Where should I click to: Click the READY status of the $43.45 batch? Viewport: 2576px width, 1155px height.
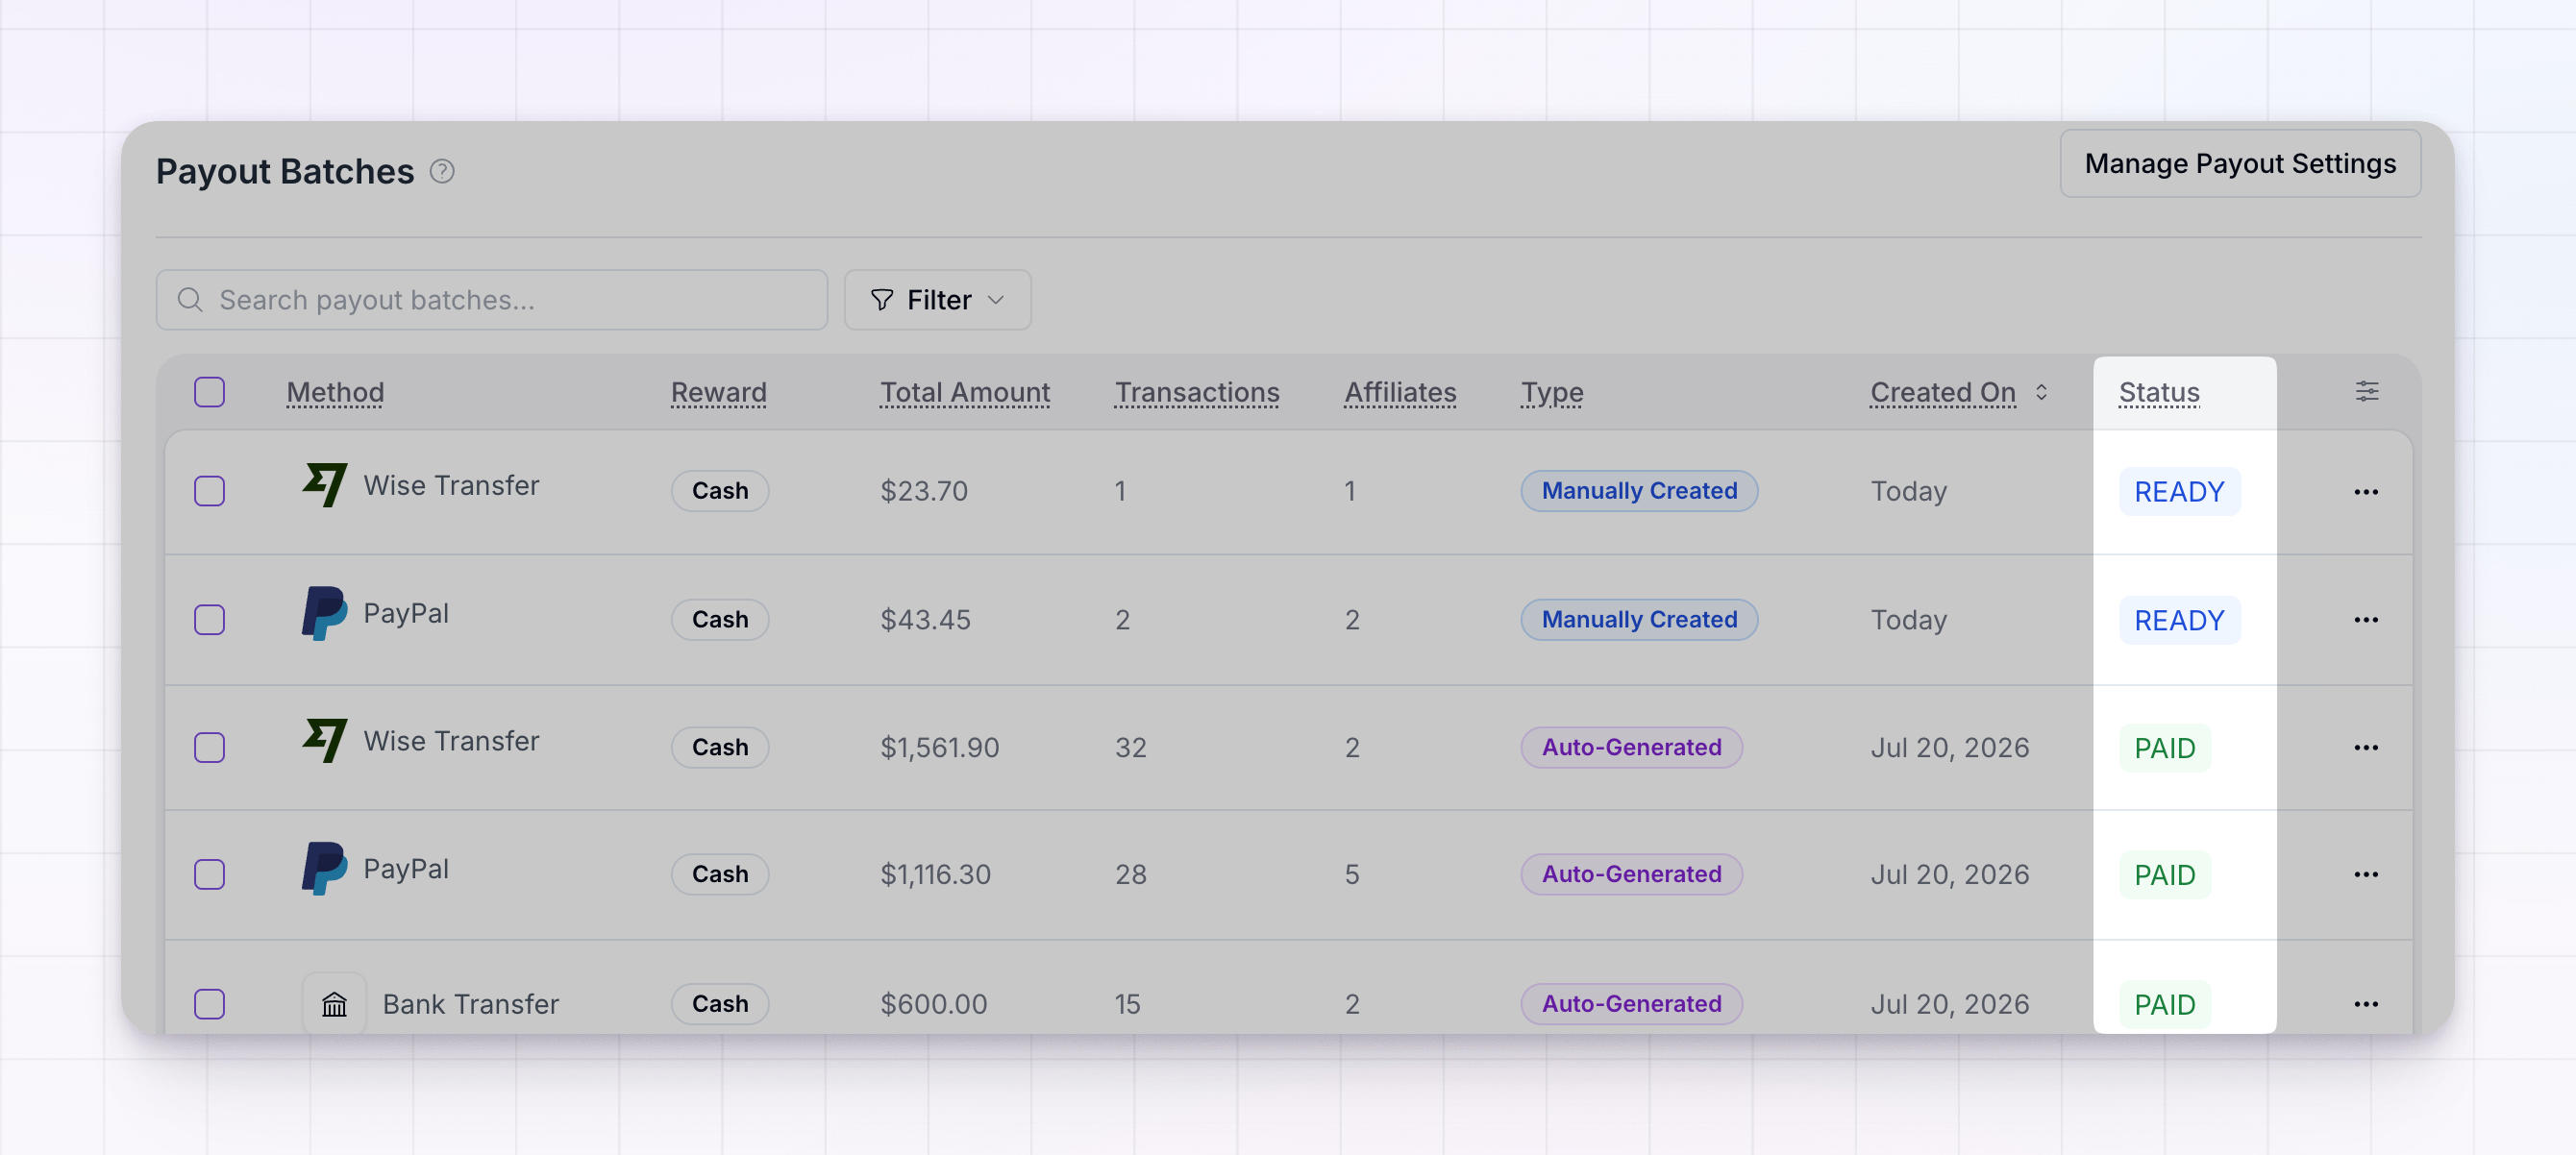point(2180,621)
